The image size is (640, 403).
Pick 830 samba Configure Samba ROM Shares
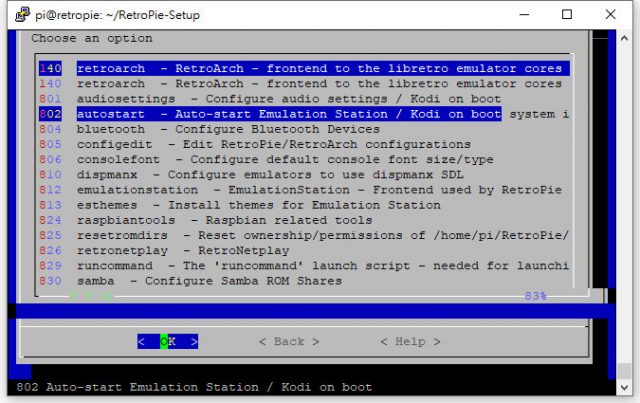point(190,281)
